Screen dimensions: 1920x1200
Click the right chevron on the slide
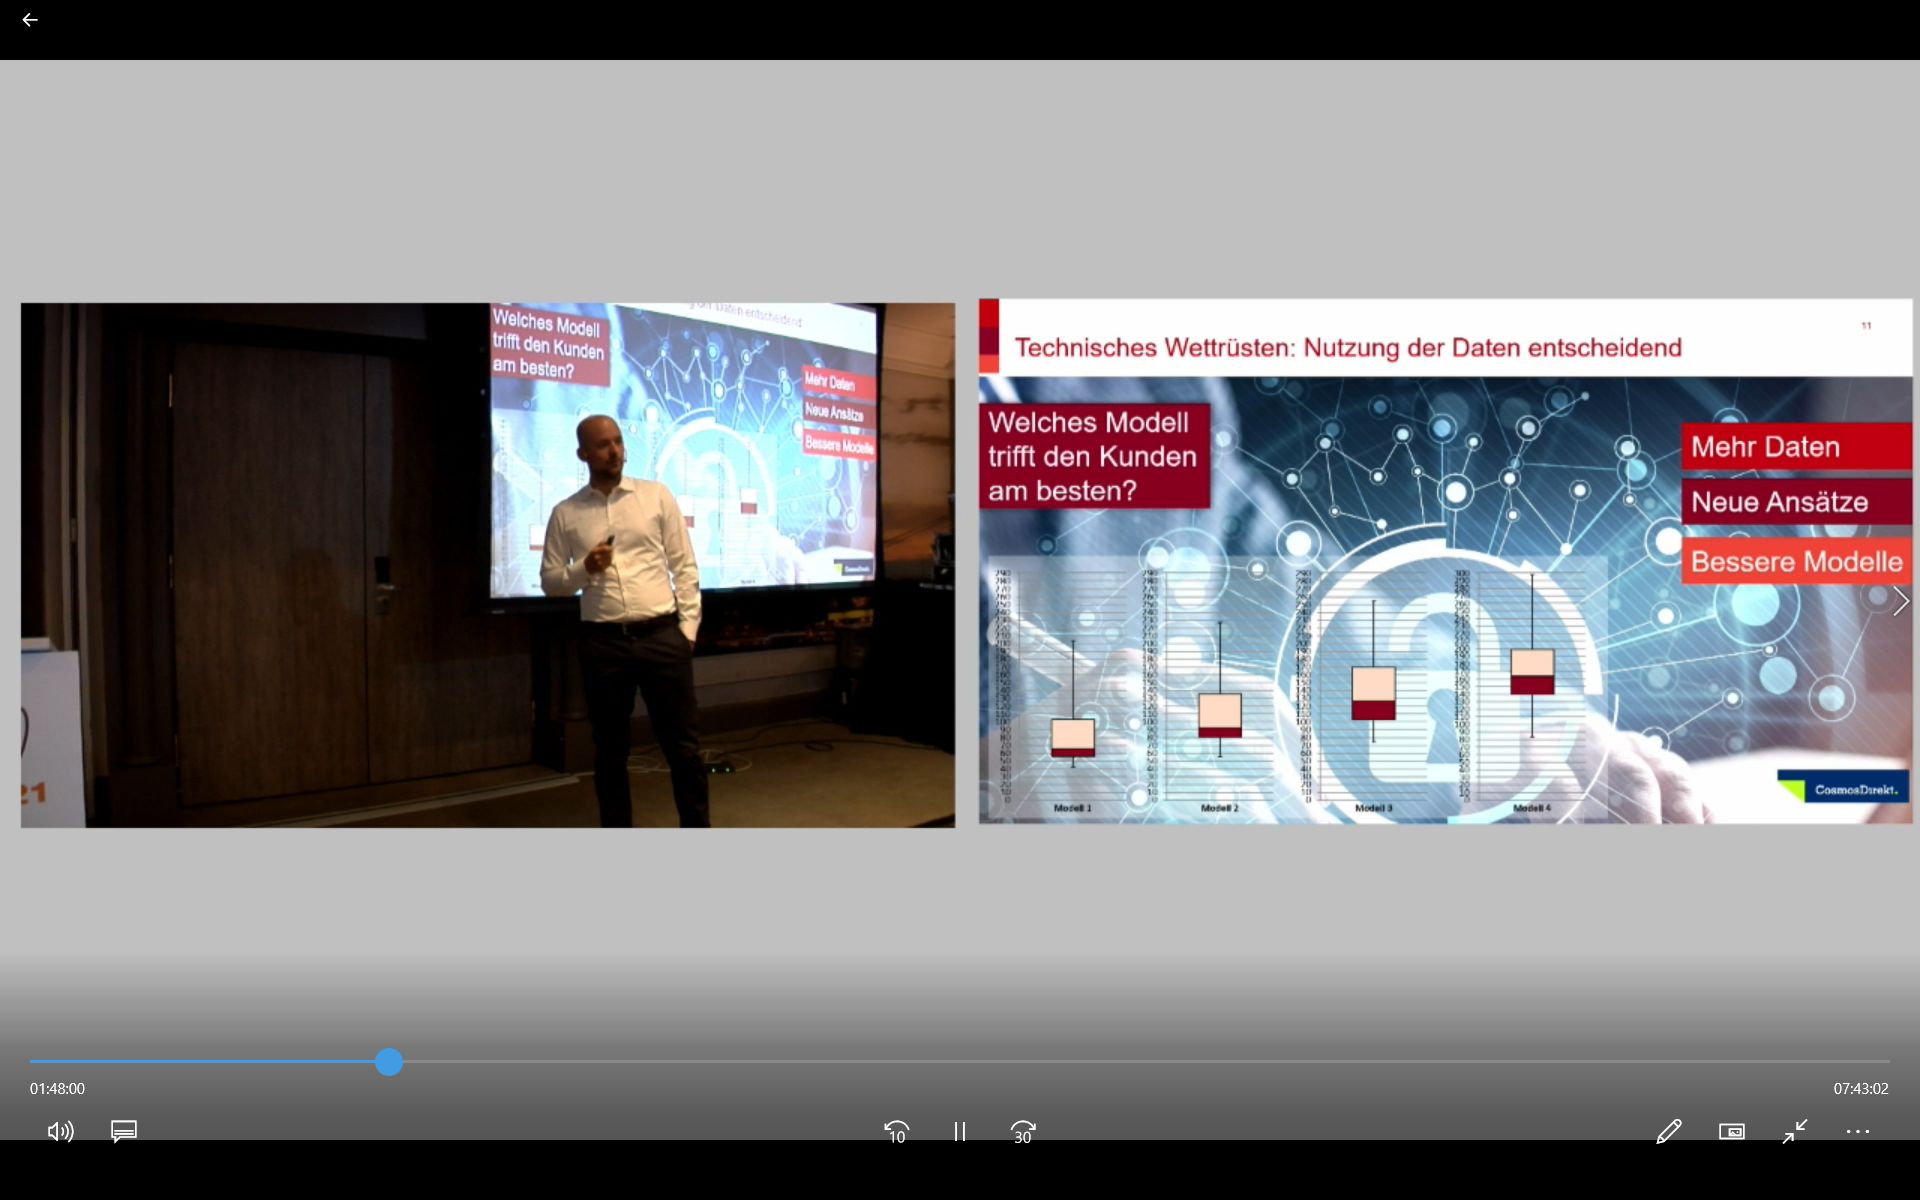1900,601
